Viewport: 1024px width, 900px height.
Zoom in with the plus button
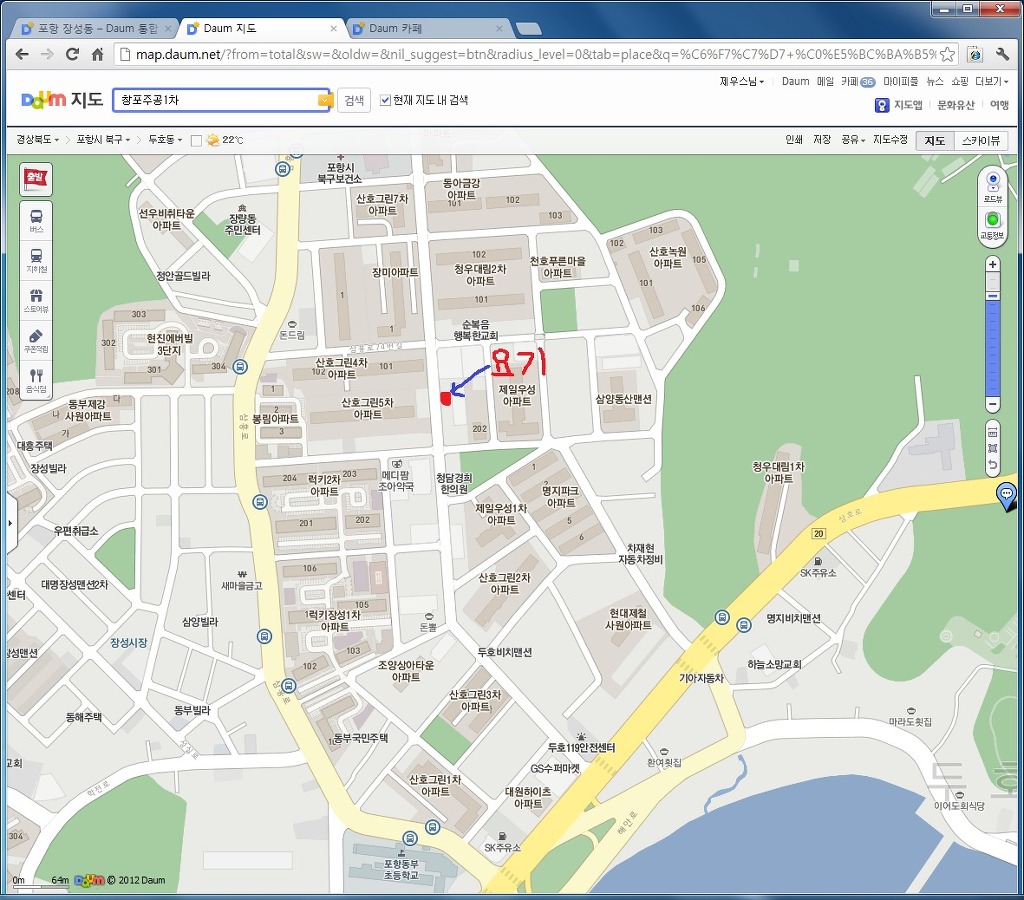(x=993, y=265)
